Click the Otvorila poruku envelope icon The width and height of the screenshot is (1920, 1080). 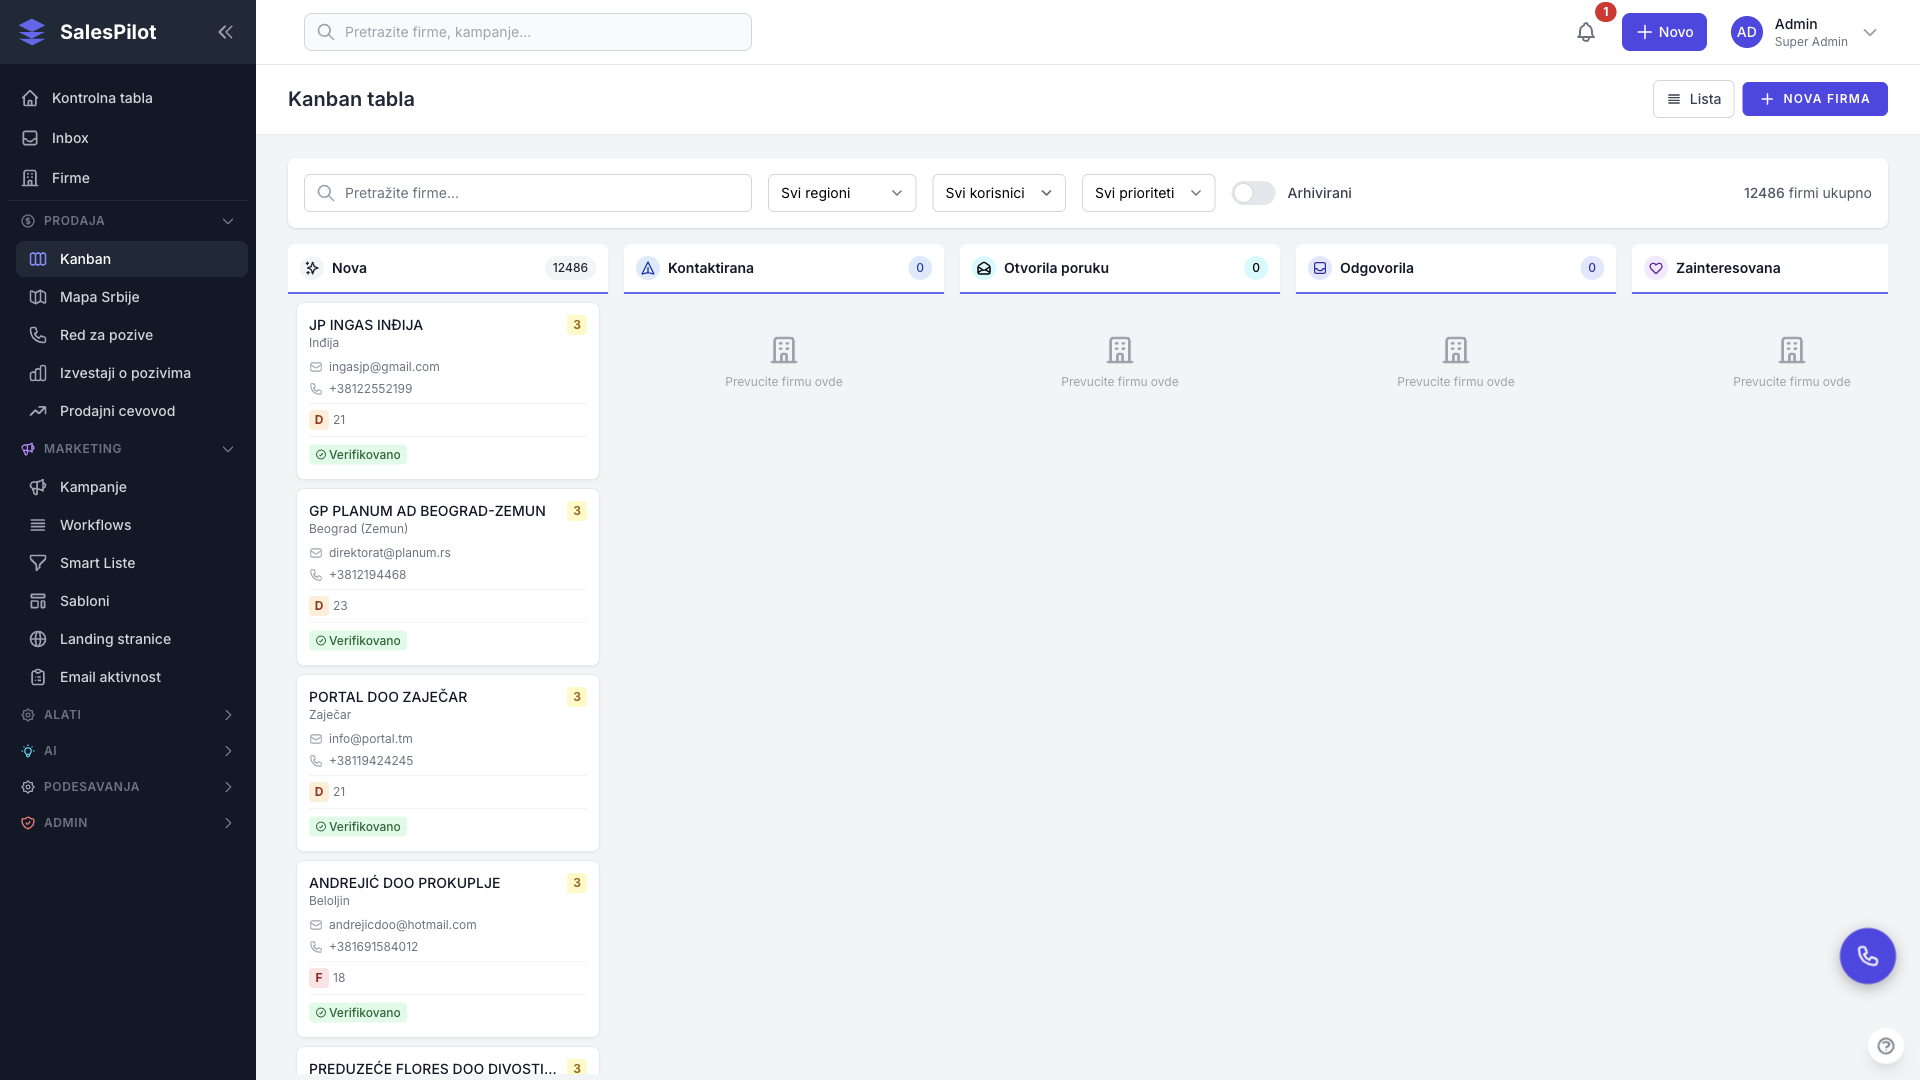984,268
